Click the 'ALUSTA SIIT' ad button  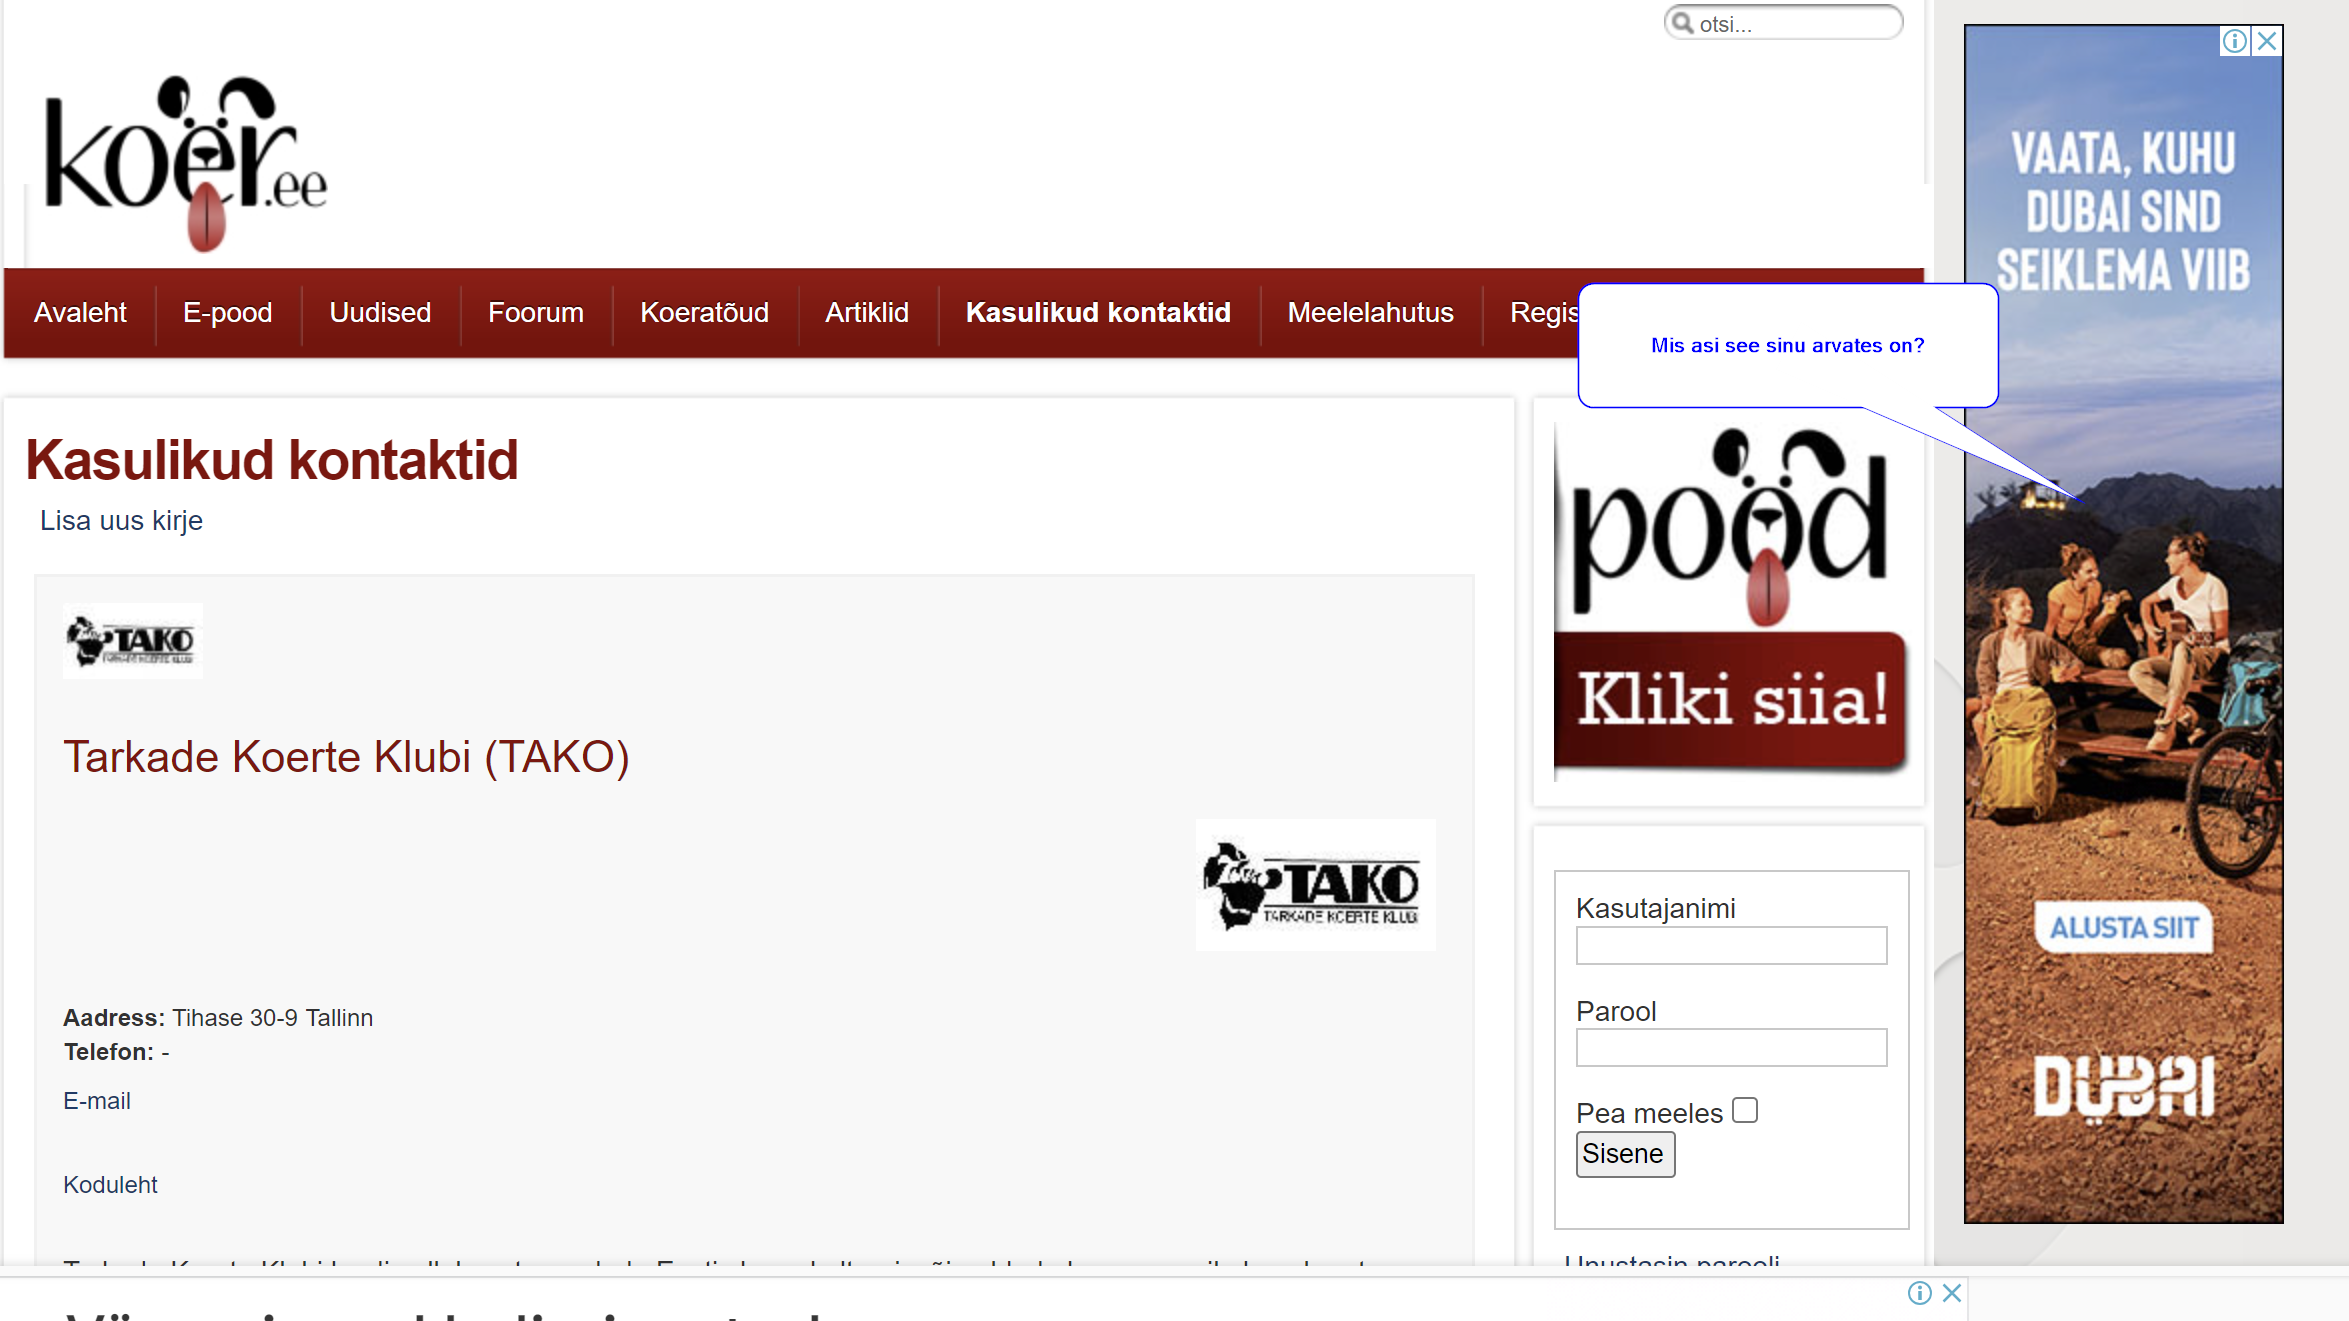[2123, 928]
